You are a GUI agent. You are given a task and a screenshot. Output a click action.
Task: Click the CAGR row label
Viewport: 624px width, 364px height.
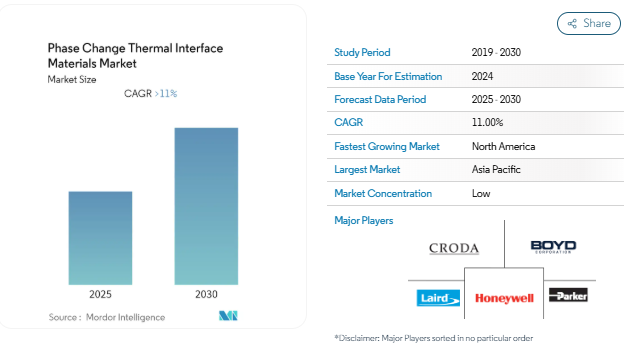coord(349,123)
